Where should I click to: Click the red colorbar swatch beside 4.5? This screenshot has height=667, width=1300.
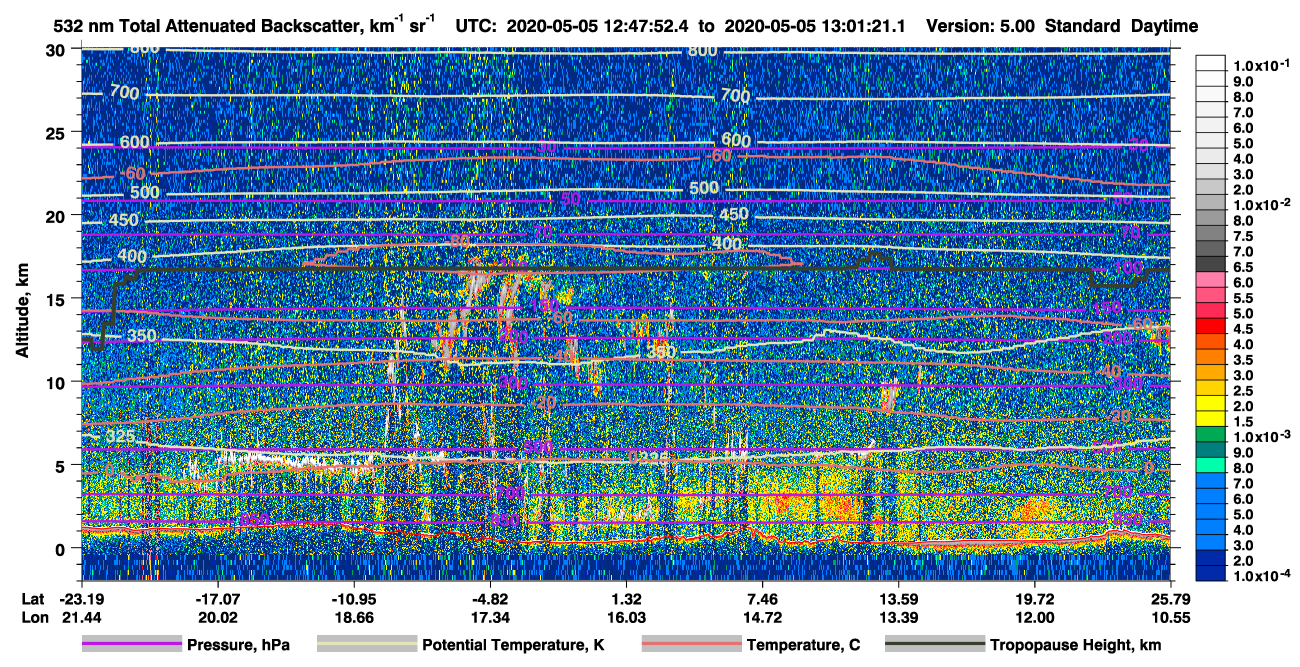pyautogui.click(x=1212, y=327)
